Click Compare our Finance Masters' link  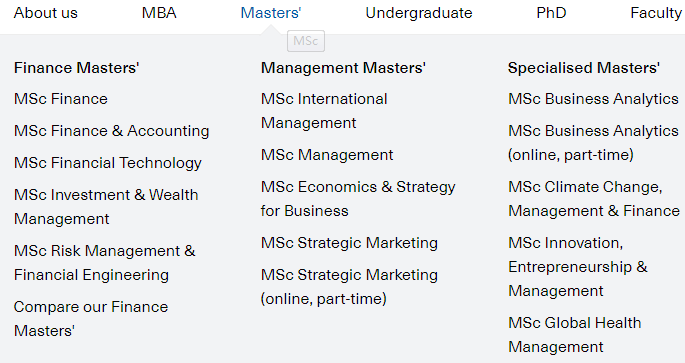(91, 318)
